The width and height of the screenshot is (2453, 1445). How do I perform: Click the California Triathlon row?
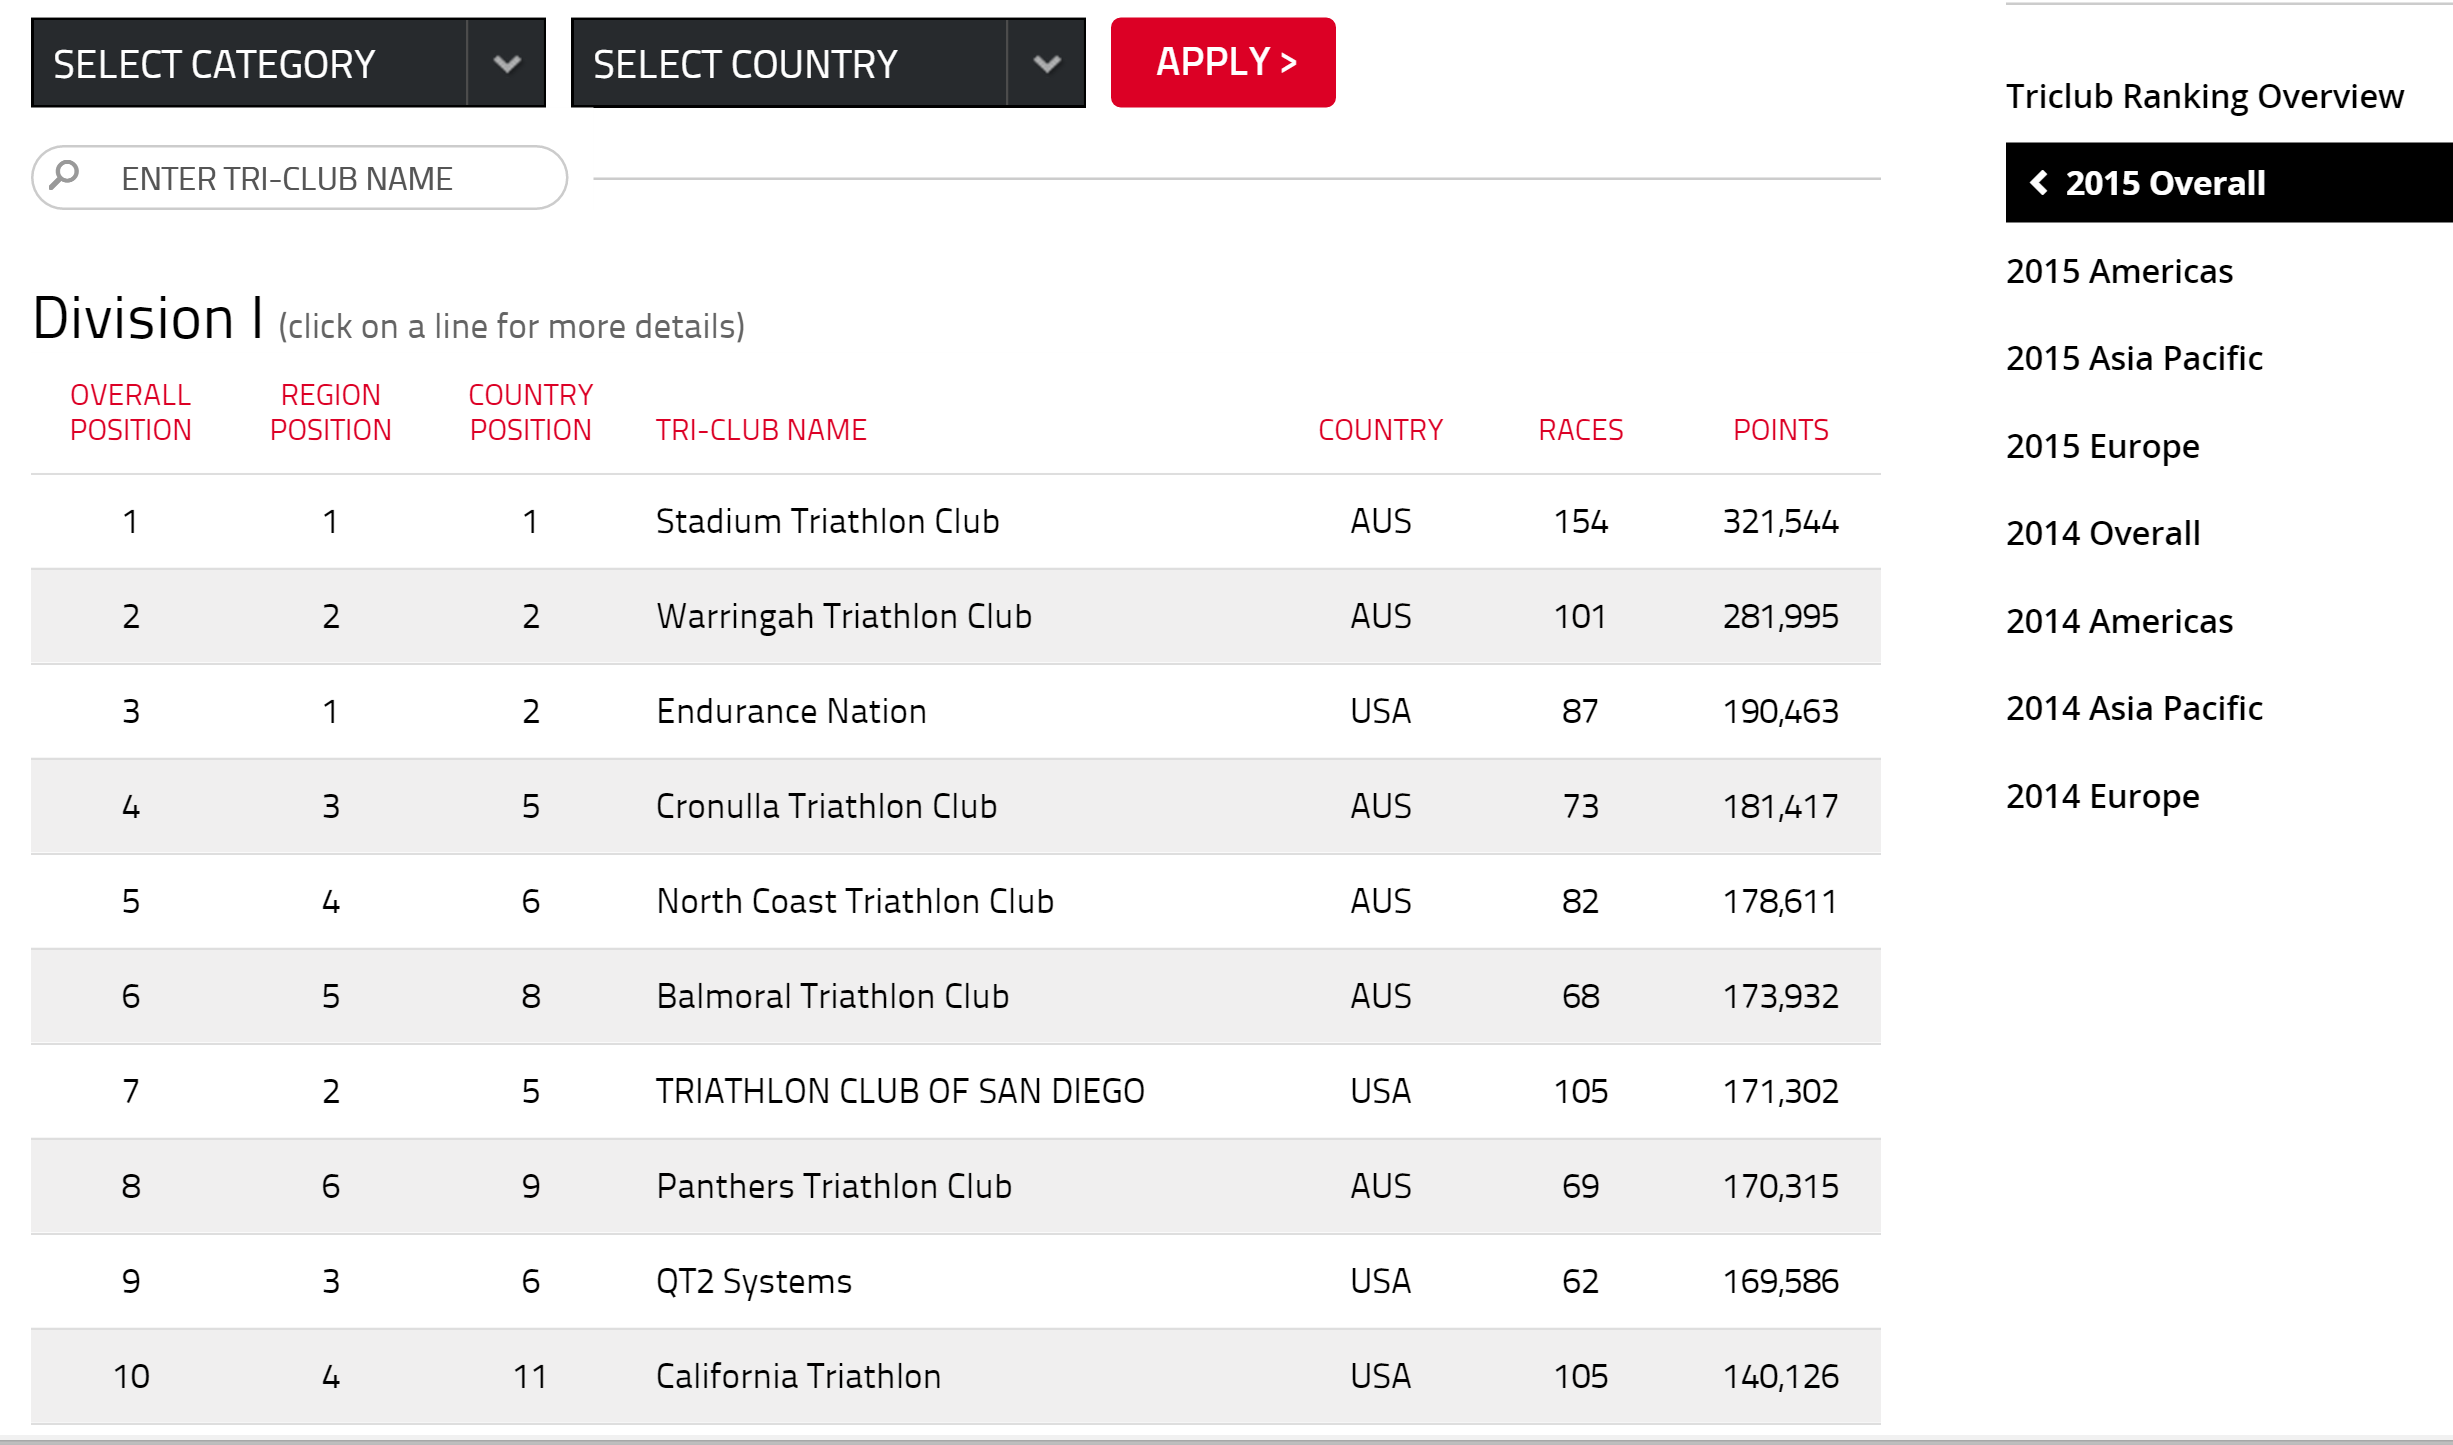[x=955, y=1376]
